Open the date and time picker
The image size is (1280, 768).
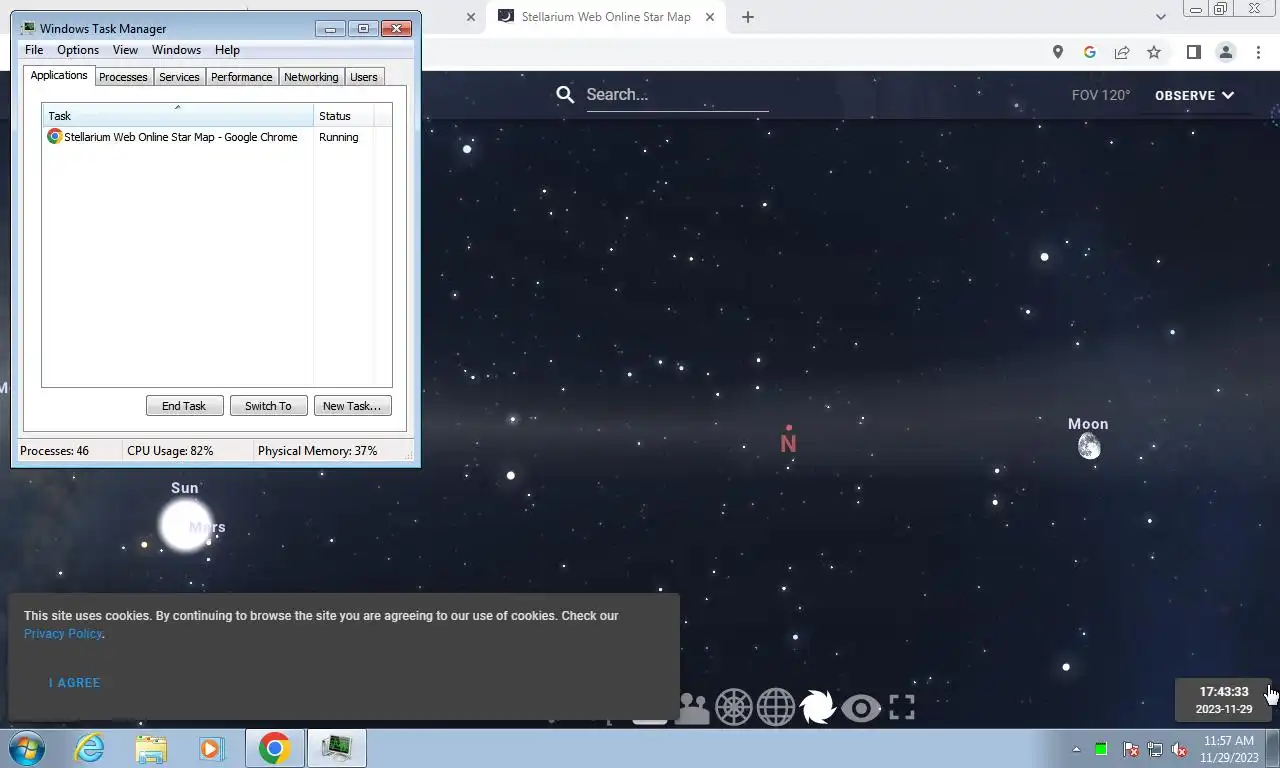[1224, 700]
